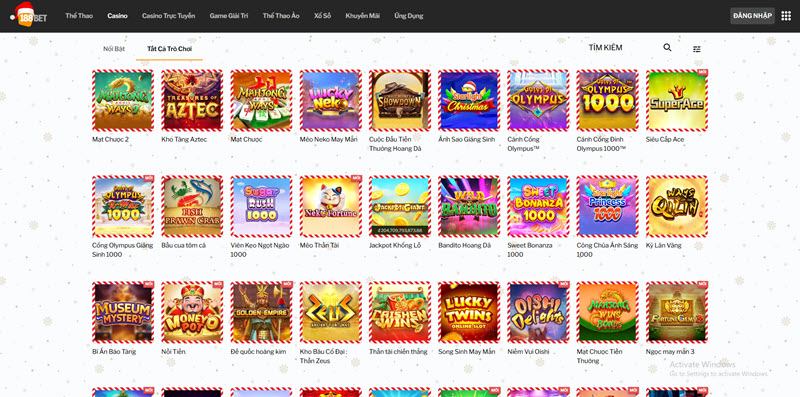Click the Mạt Chược 2 title

click(x=110, y=139)
